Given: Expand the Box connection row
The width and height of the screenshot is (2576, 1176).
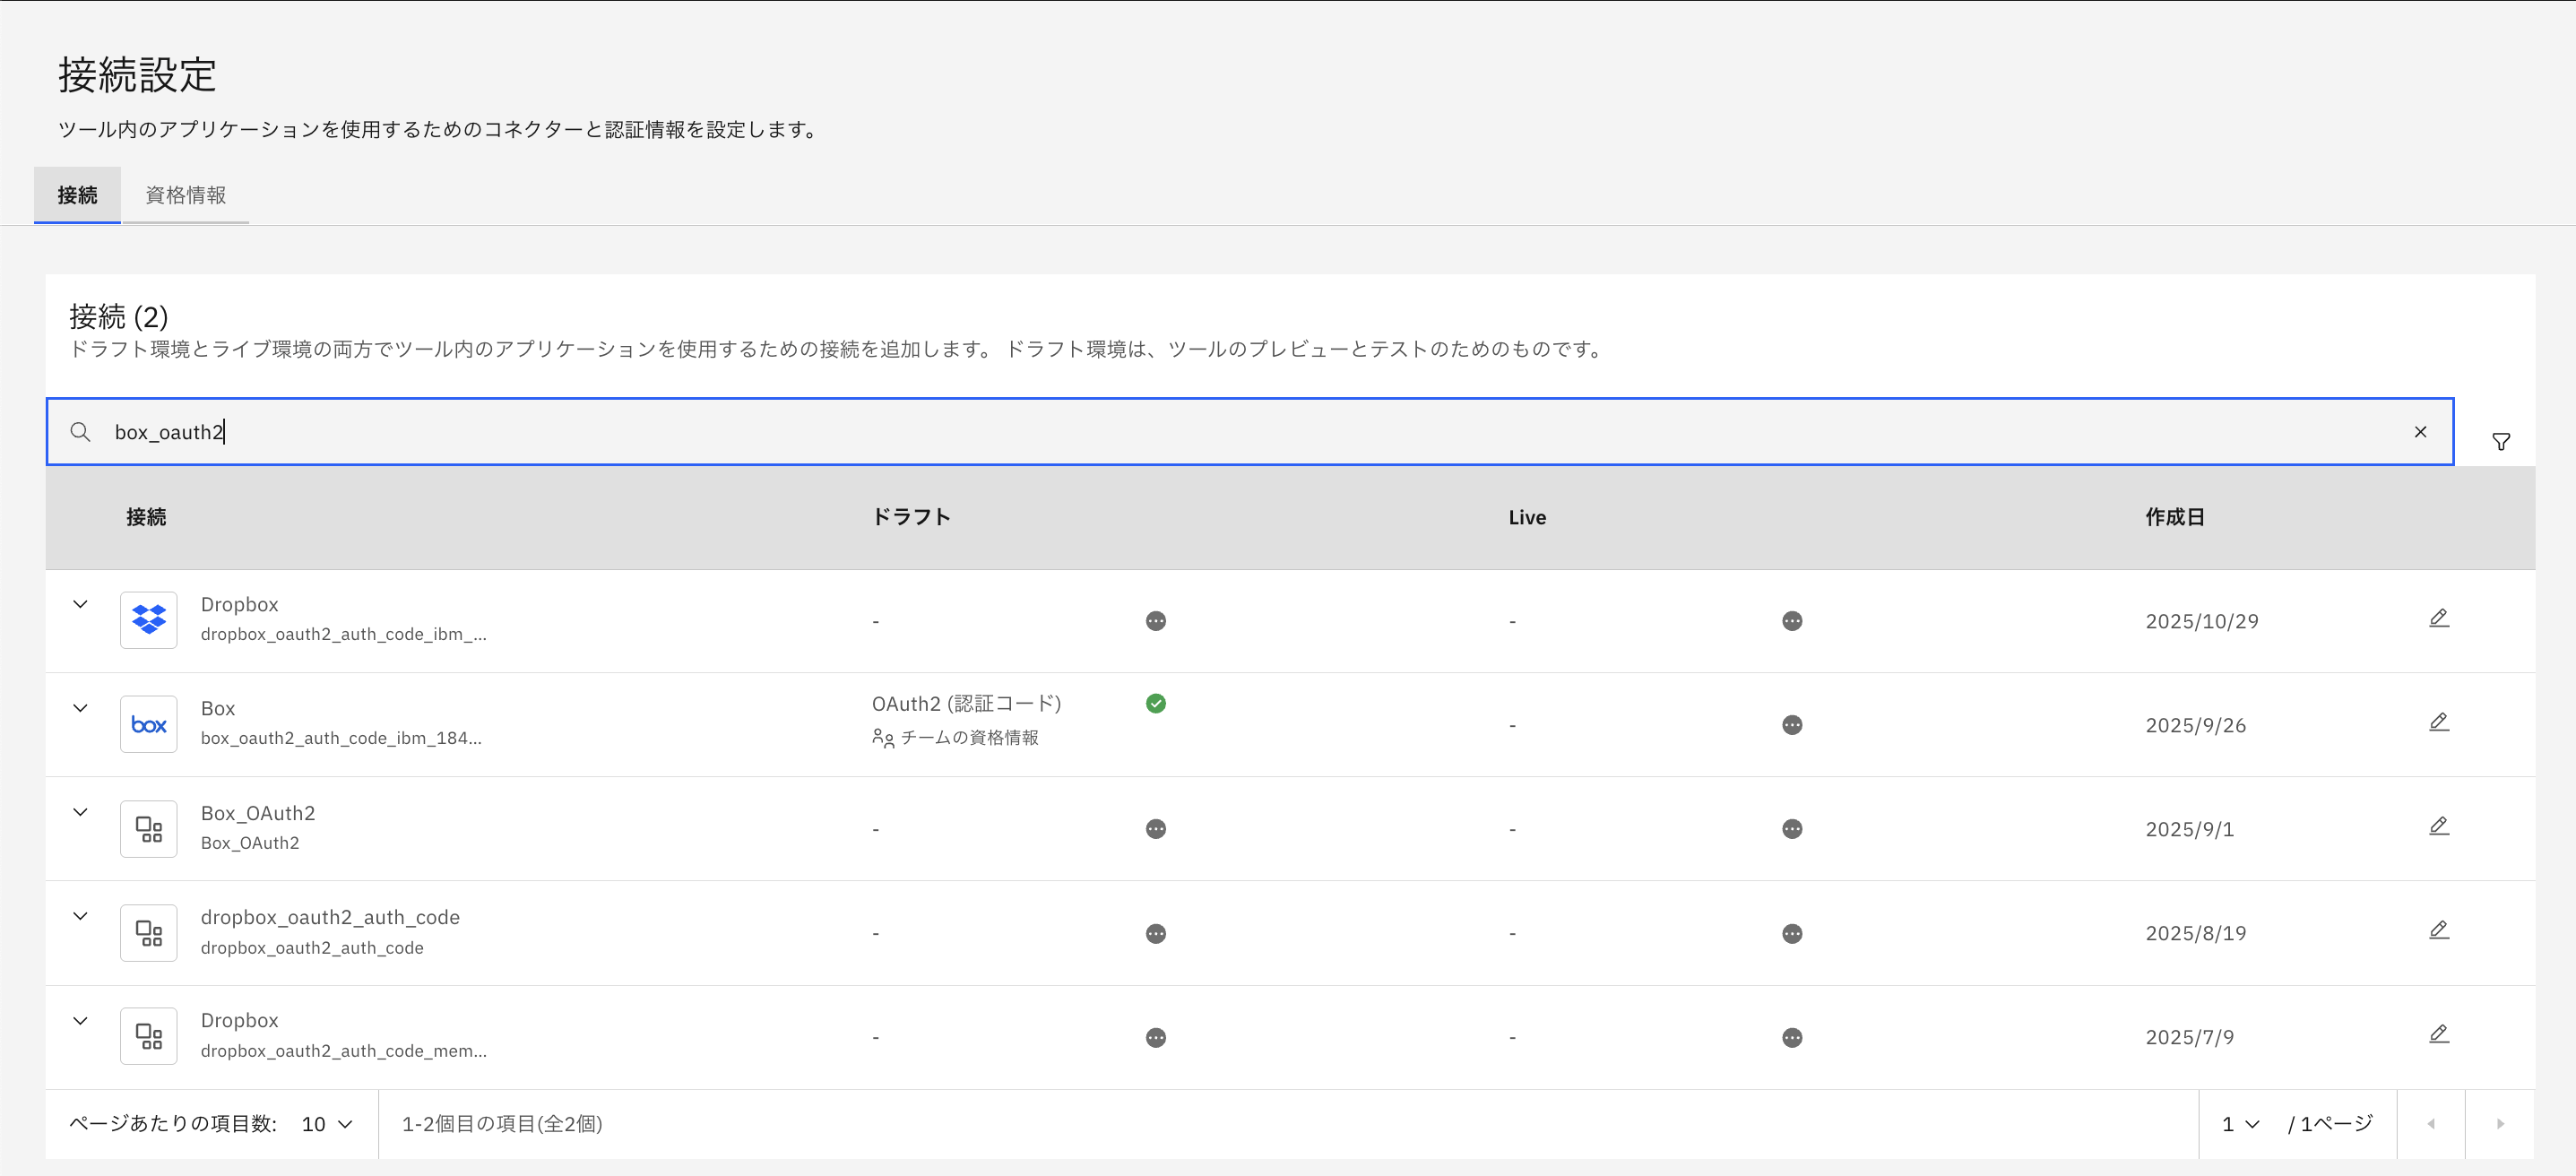Looking at the screenshot, I should [81, 708].
